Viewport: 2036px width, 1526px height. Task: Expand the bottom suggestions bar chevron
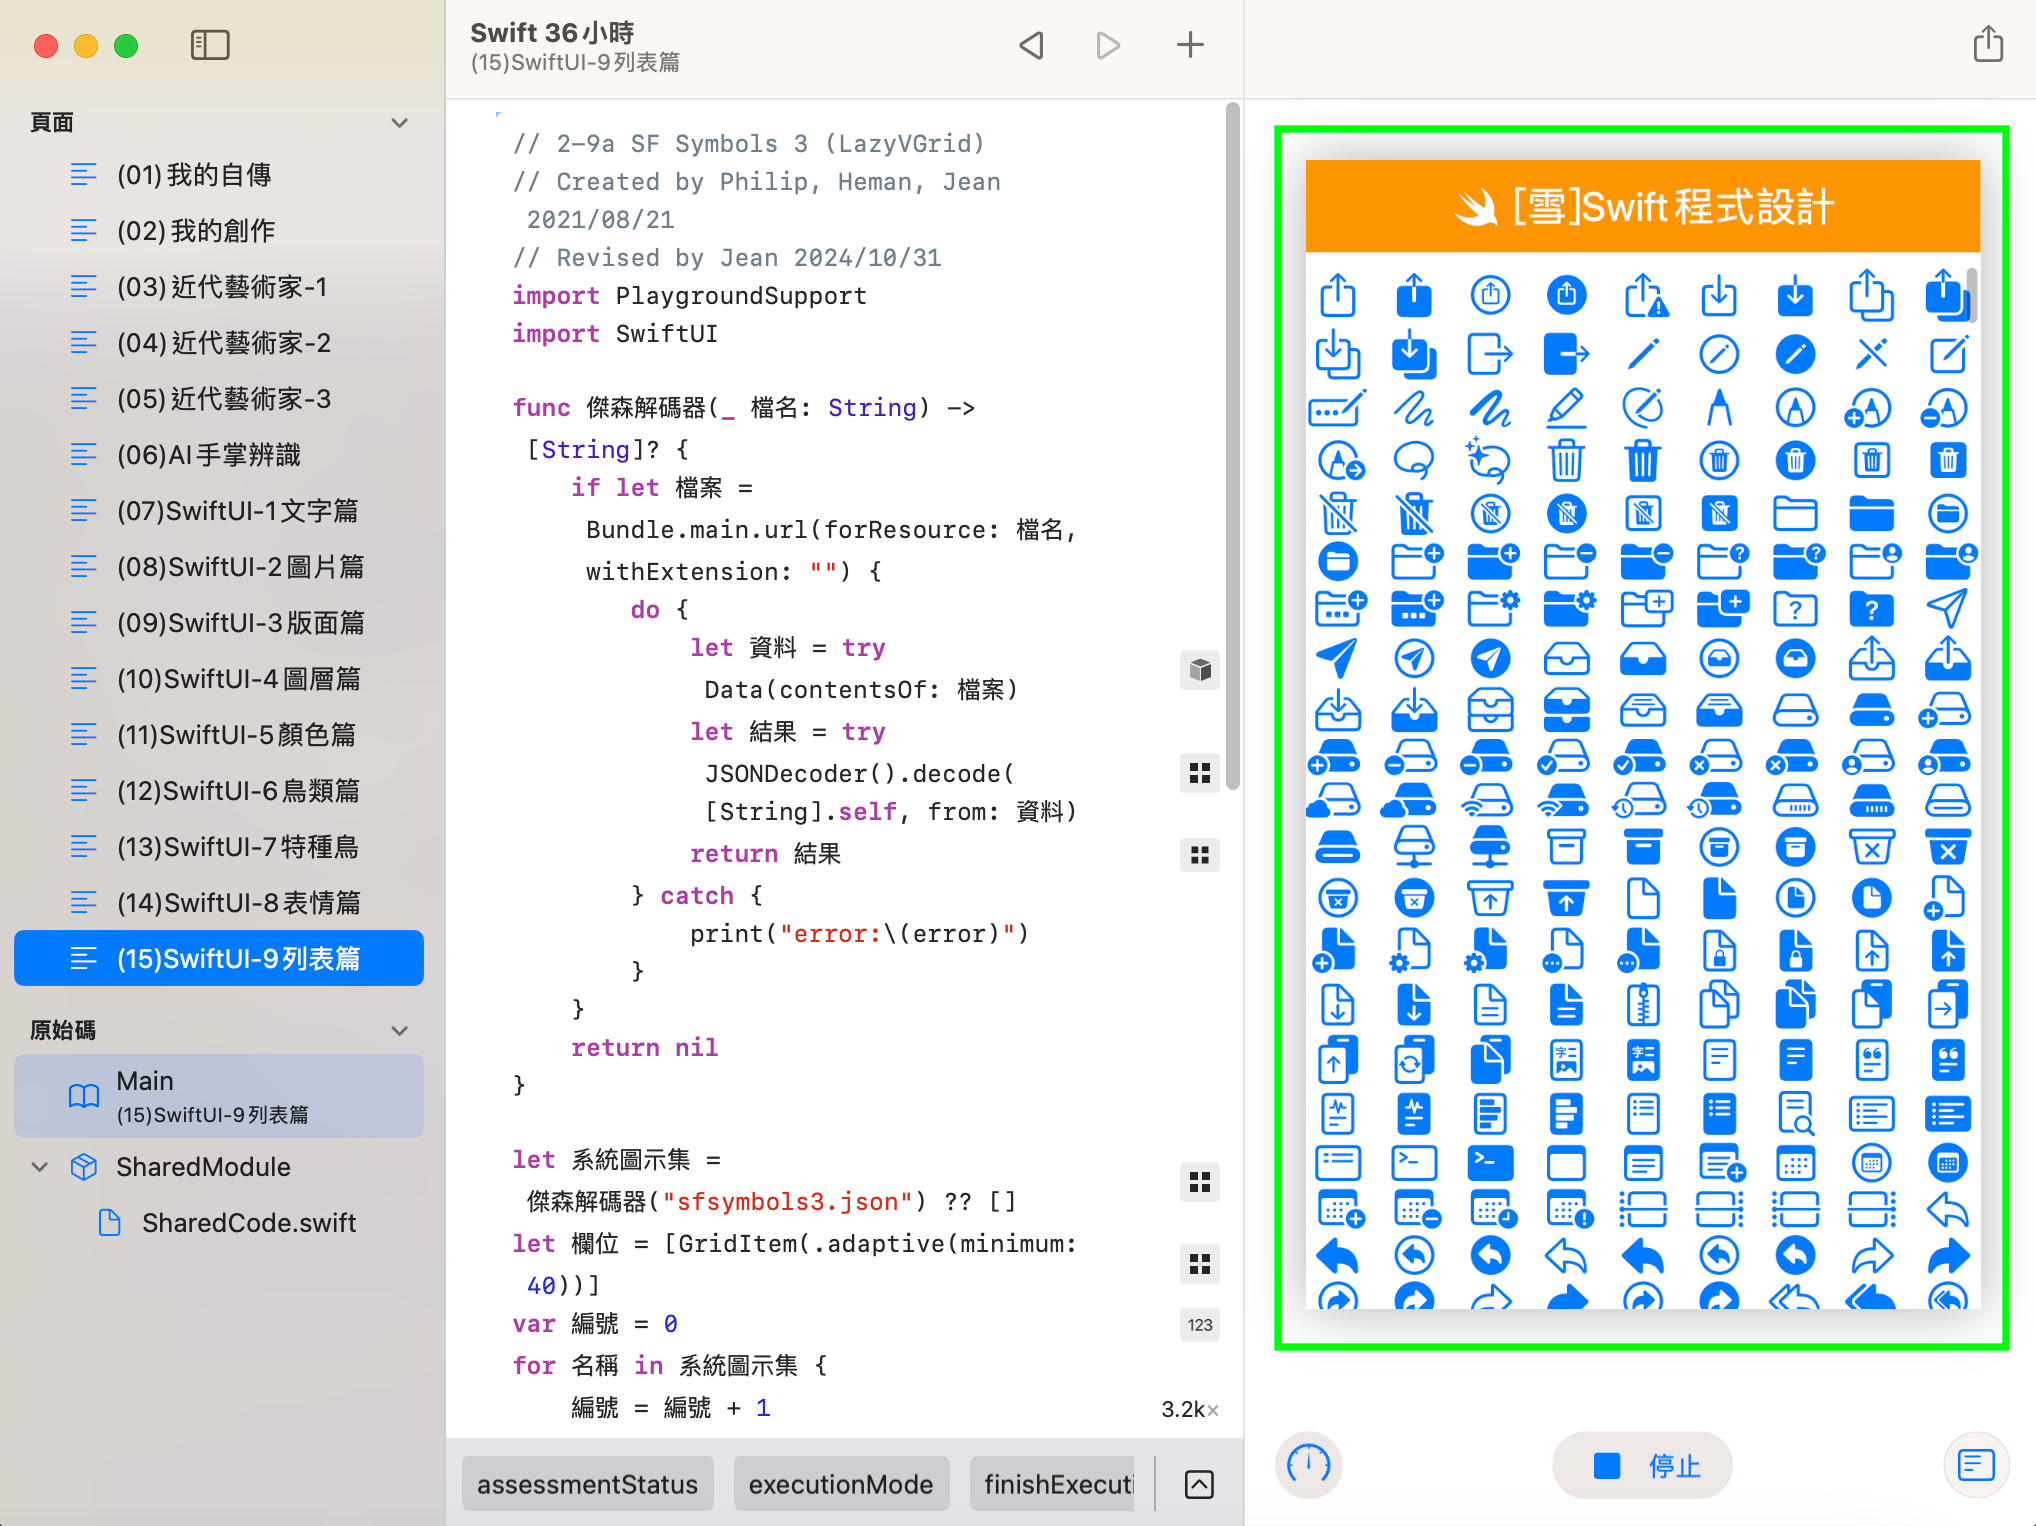coord(1199,1485)
